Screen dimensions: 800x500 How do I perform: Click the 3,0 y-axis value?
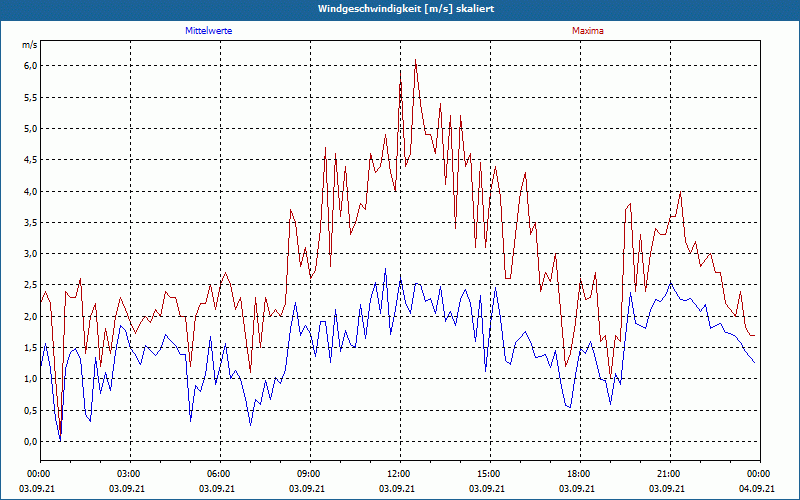click(31, 254)
